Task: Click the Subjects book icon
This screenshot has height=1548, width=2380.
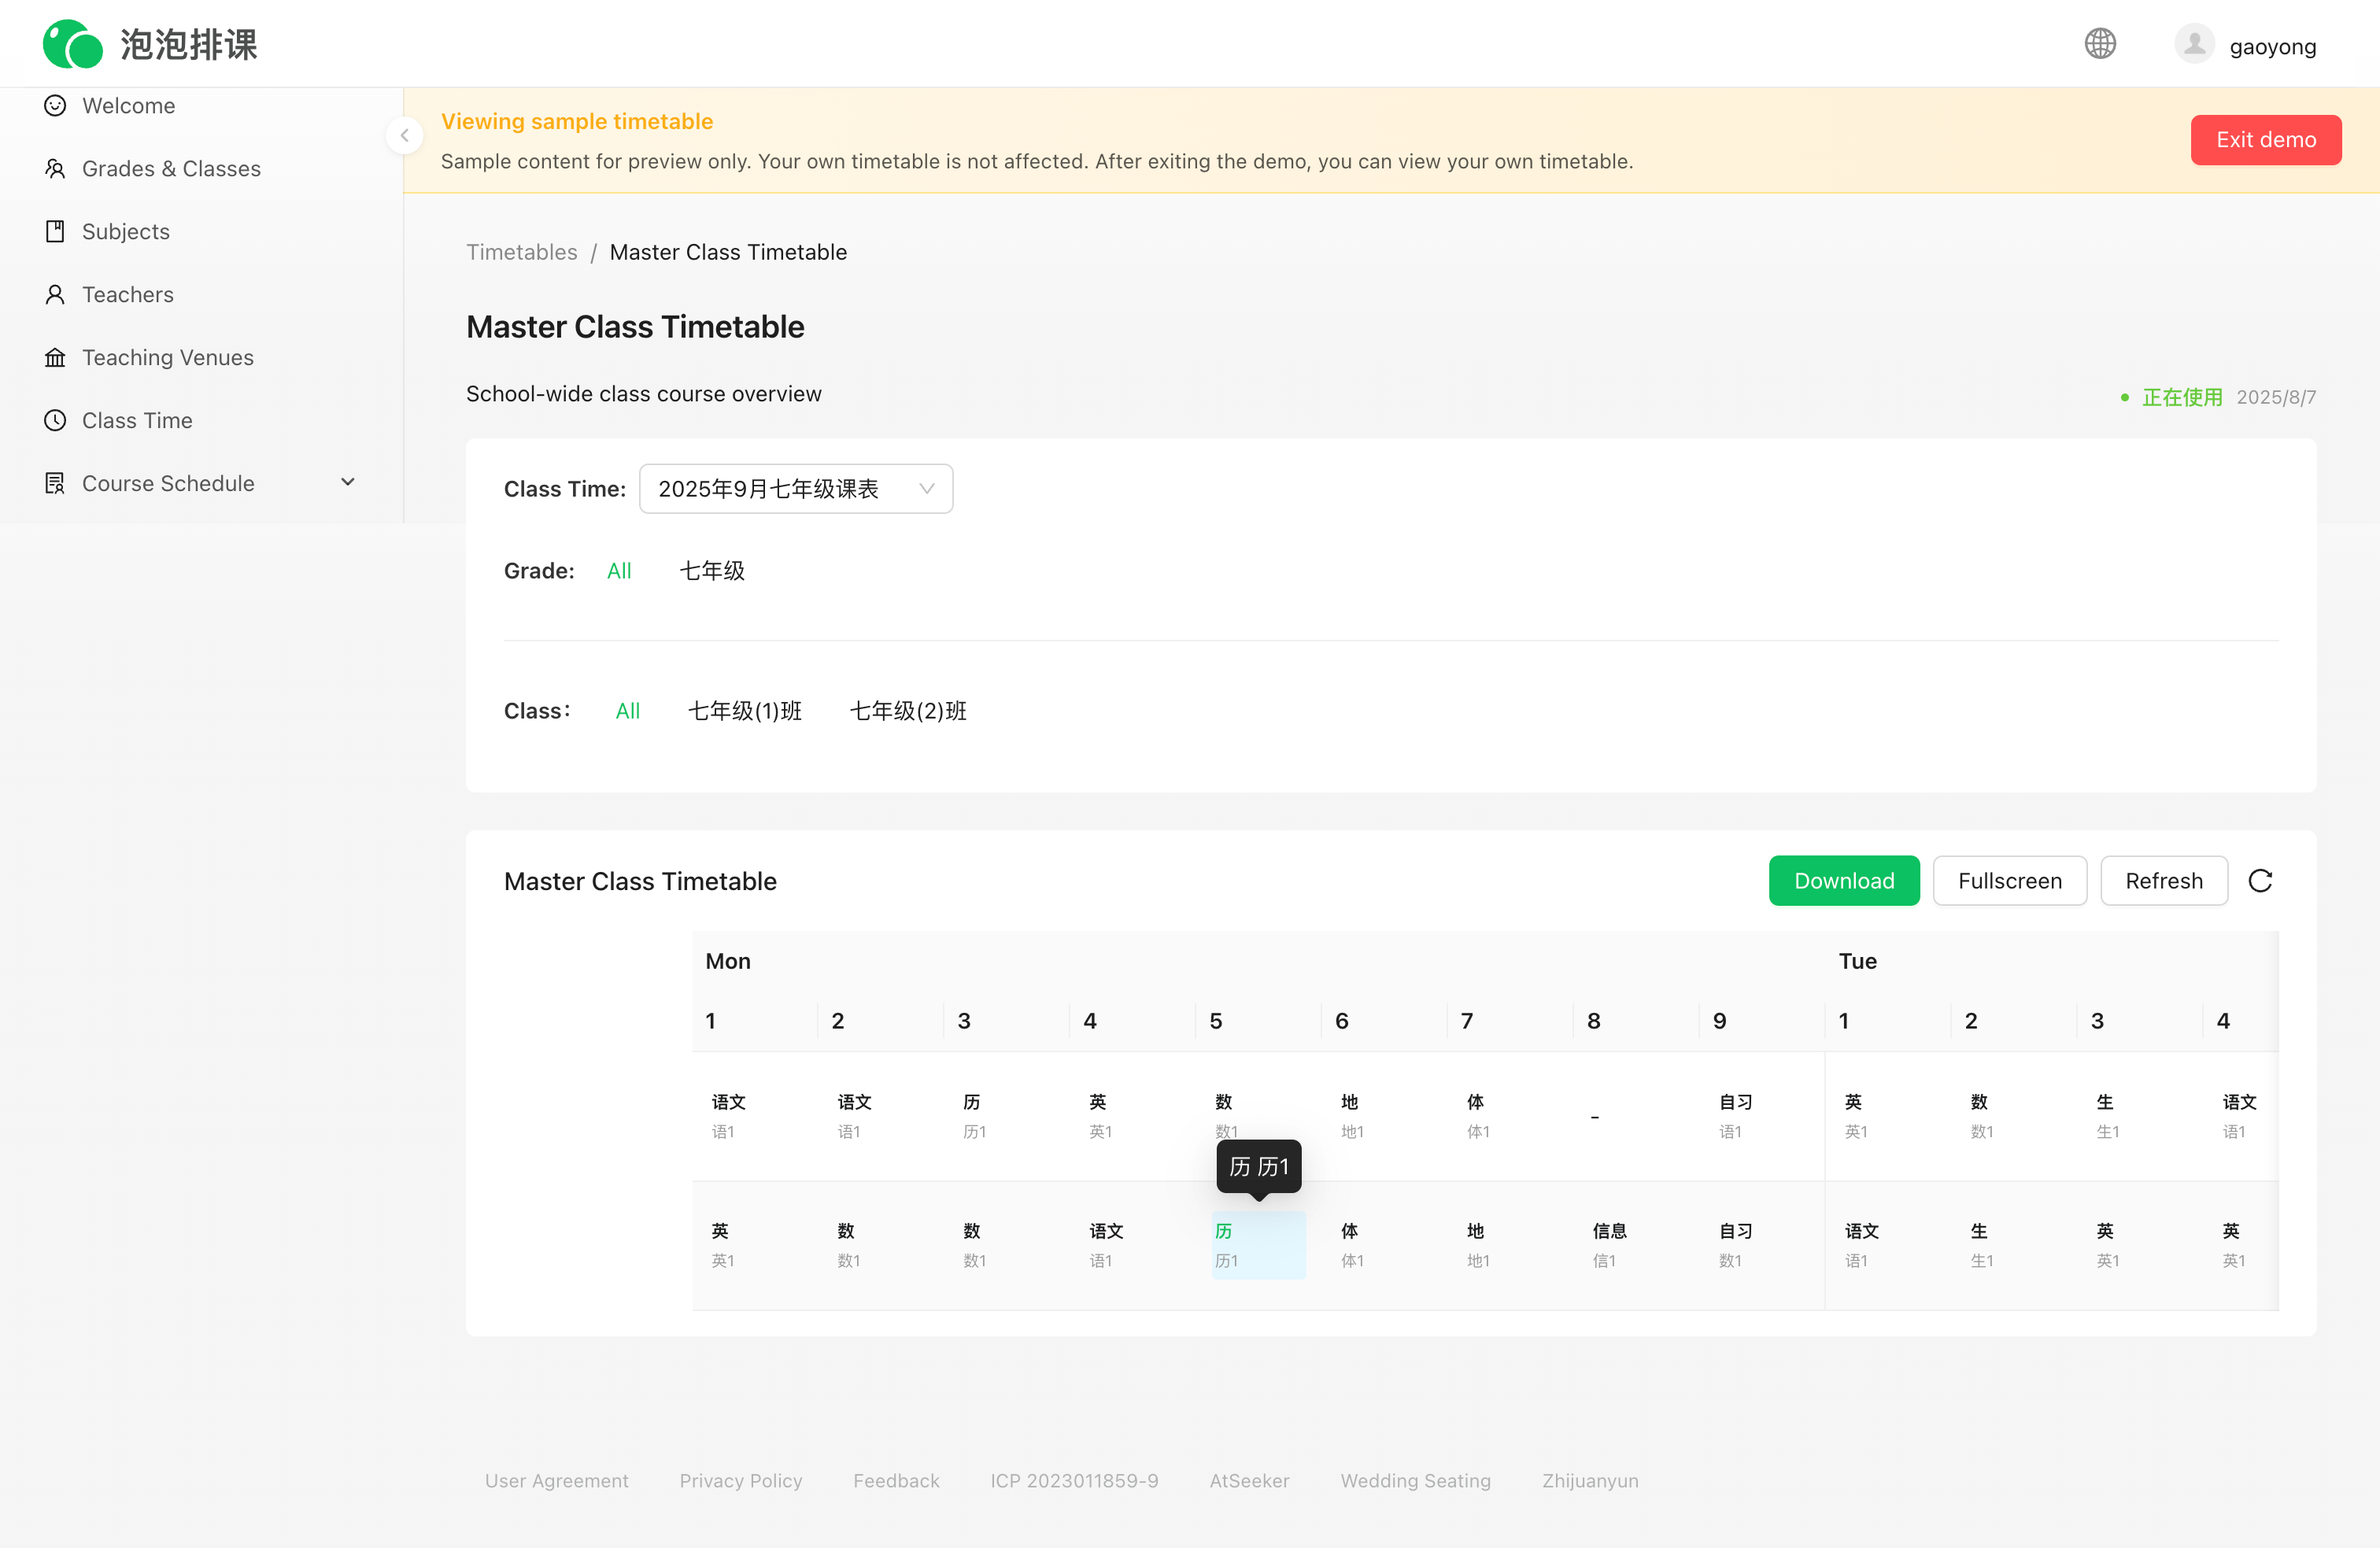Action: pyautogui.click(x=55, y=231)
